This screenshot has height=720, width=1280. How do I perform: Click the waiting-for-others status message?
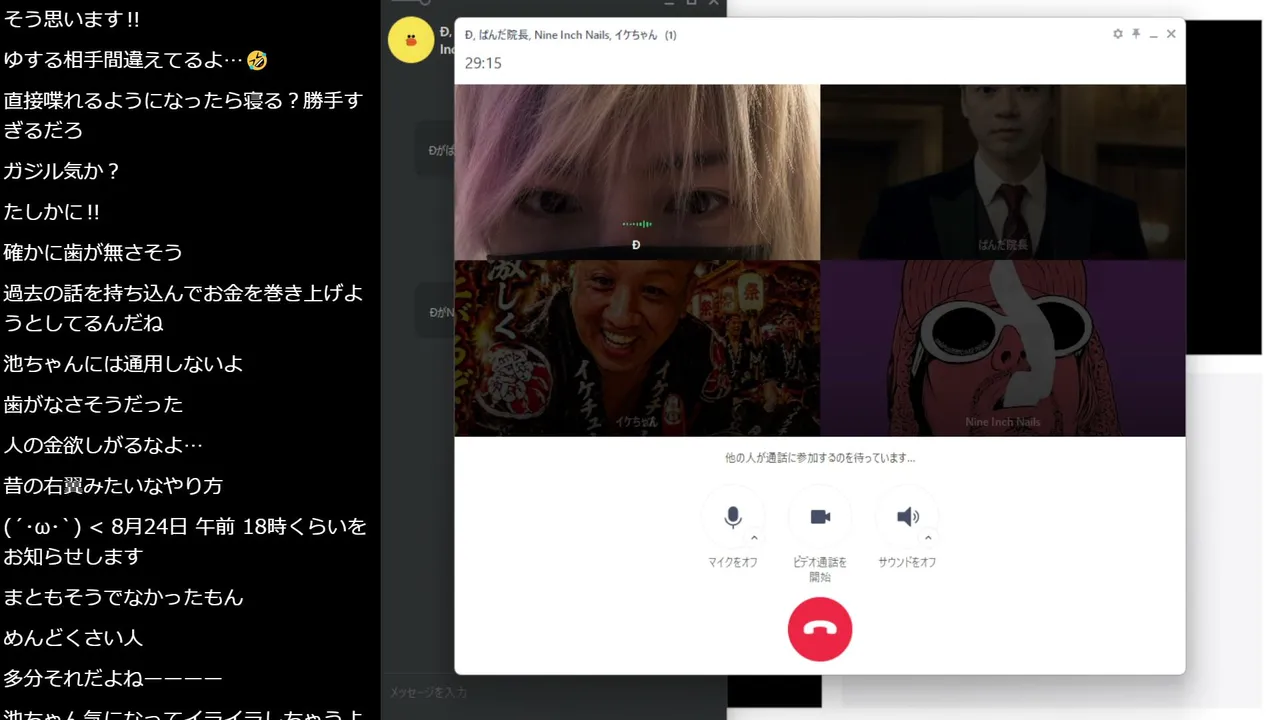pyautogui.click(x=820, y=458)
